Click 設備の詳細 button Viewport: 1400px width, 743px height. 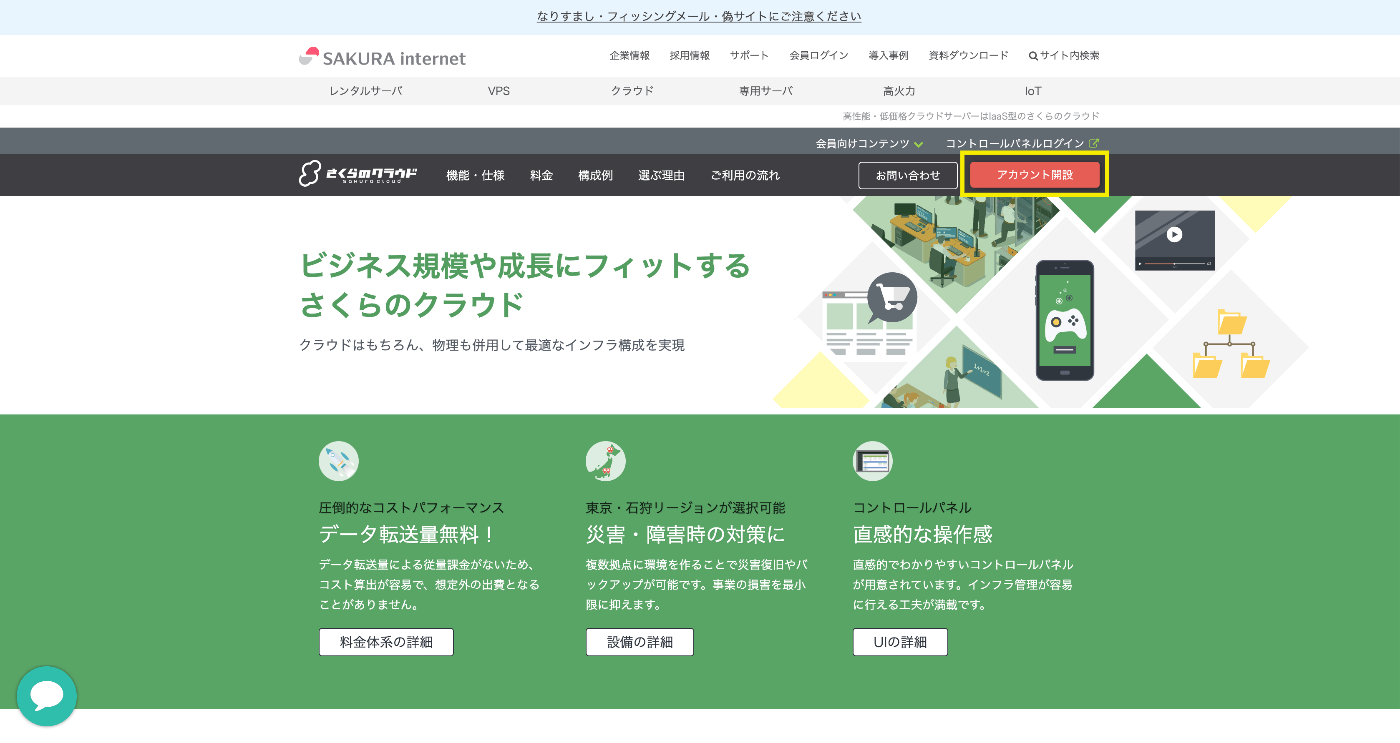click(640, 642)
